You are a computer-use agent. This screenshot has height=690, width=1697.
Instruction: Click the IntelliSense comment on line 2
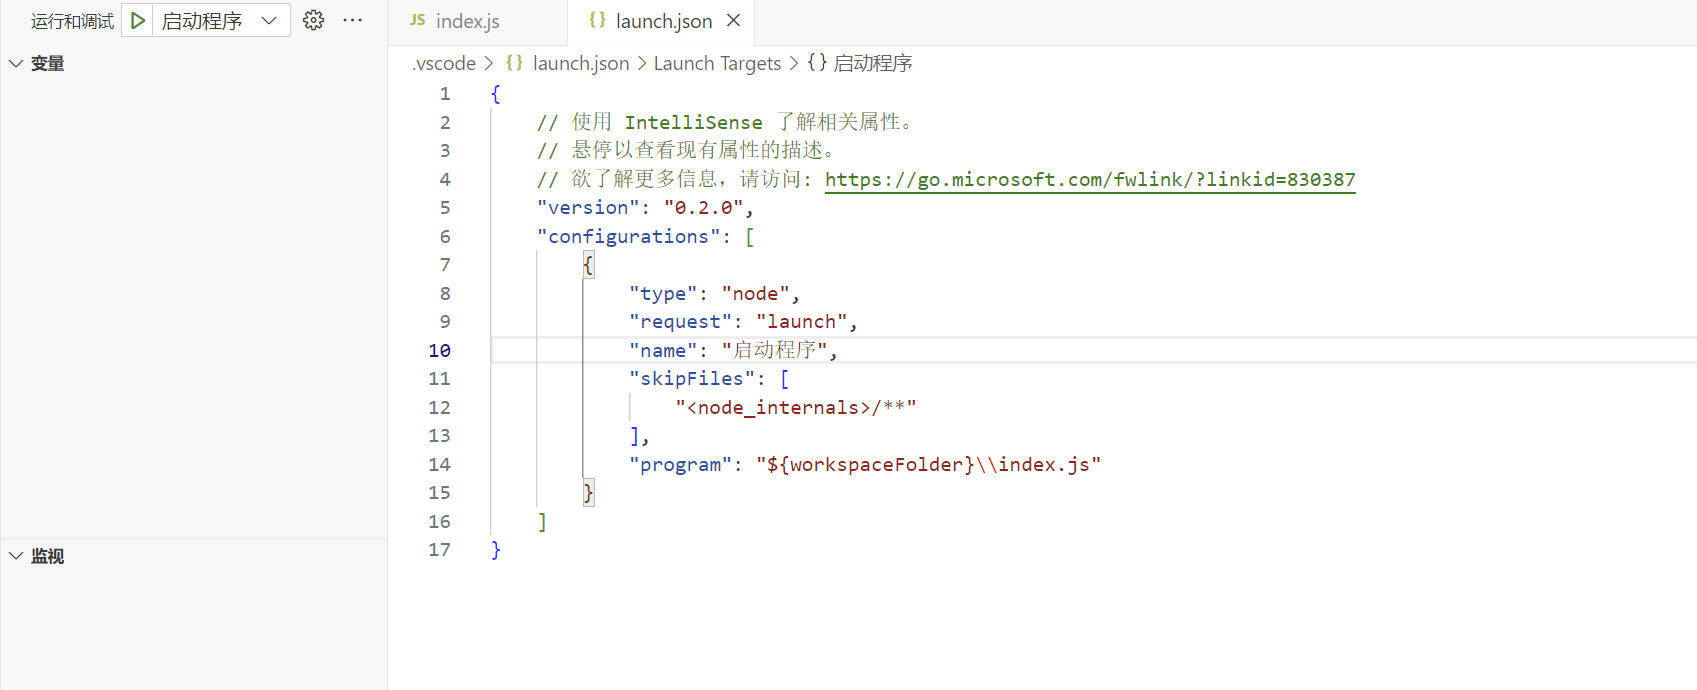click(725, 122)
